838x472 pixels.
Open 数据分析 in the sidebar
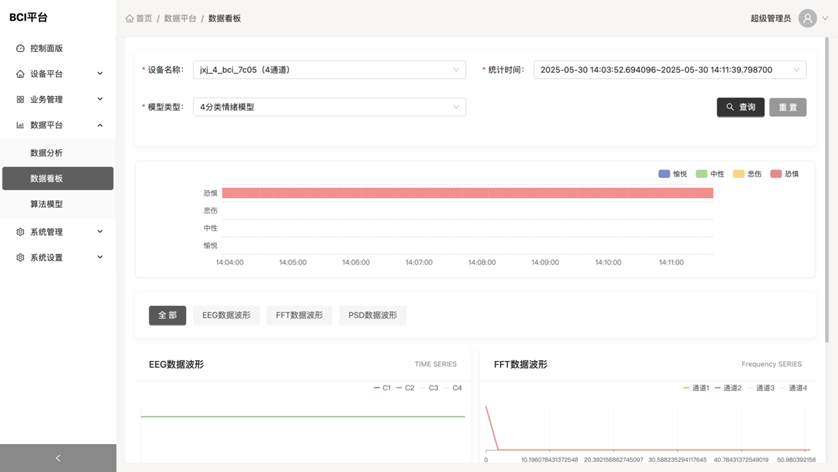pos(46,153)
